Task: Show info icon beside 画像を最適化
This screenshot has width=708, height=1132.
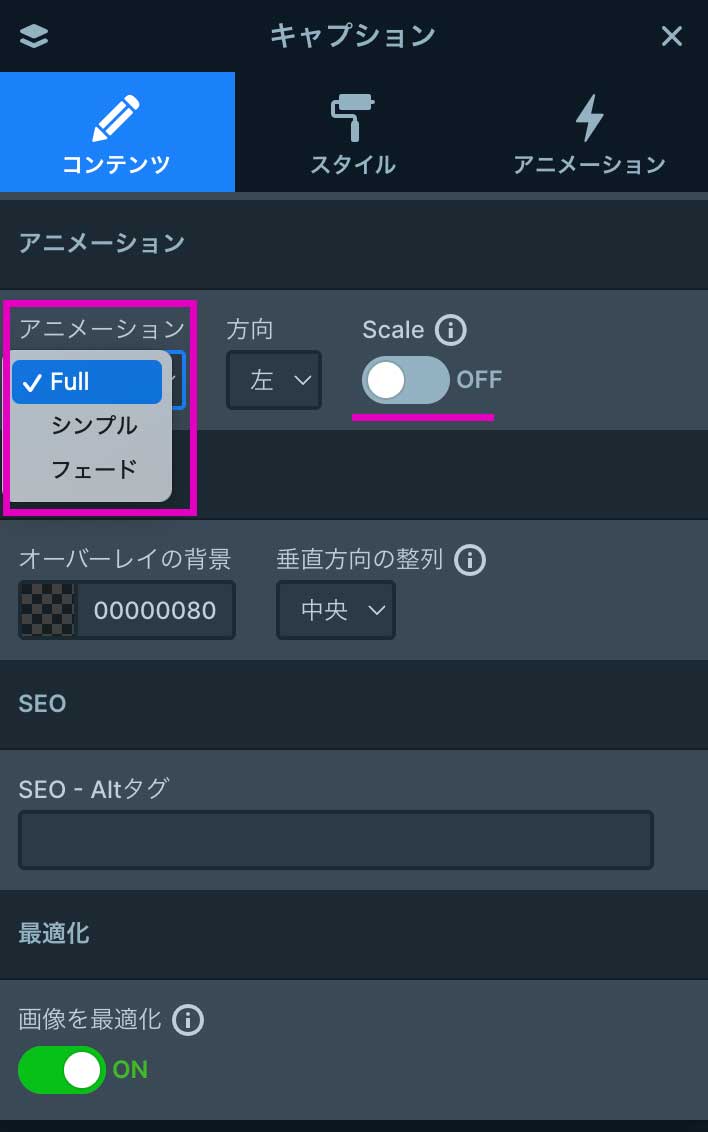Action: (188, 1020)
